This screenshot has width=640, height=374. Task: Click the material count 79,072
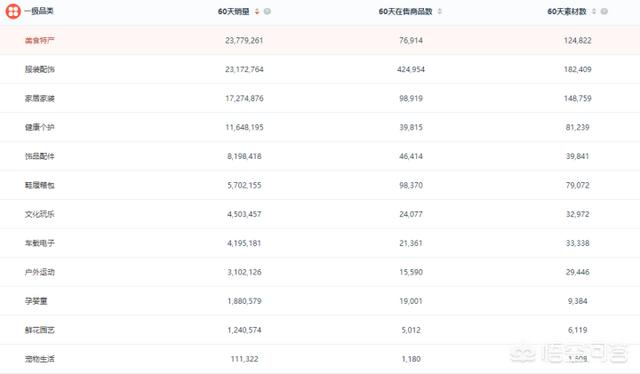(x=578, y=185)
